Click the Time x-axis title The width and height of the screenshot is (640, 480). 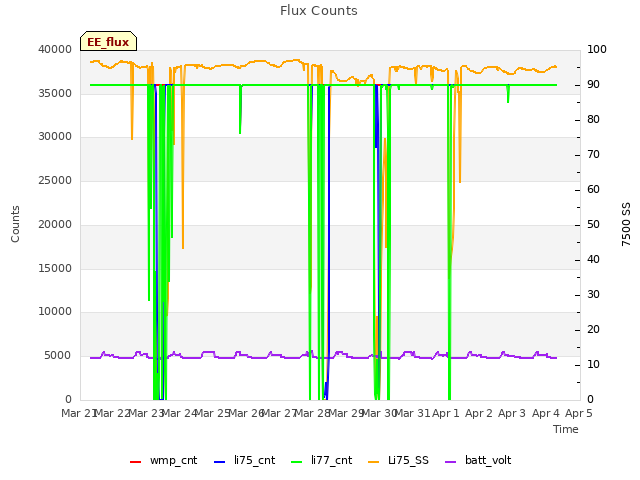pyautogui.click(x=566, y=429)
